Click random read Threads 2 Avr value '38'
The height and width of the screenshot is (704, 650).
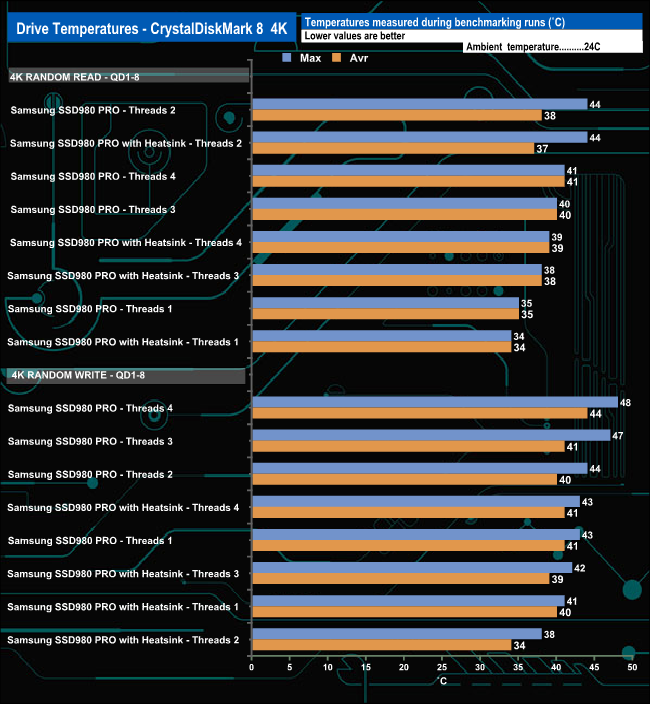(550, 116)
